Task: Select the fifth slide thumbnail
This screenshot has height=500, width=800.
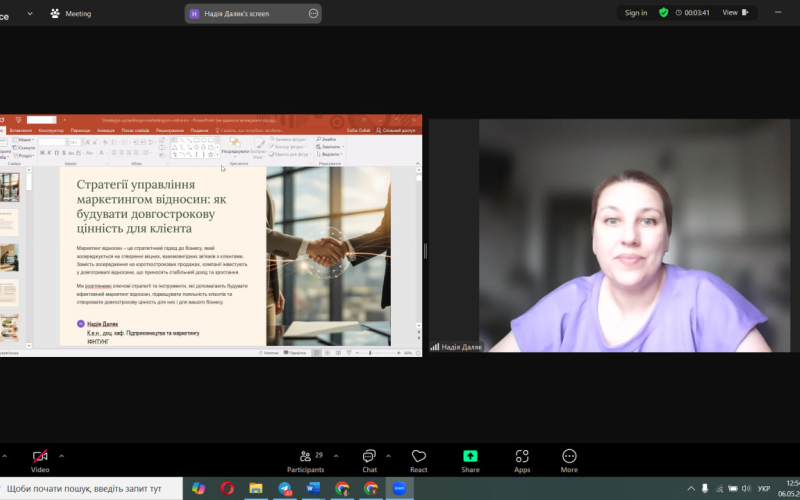Action: [9, 328]
